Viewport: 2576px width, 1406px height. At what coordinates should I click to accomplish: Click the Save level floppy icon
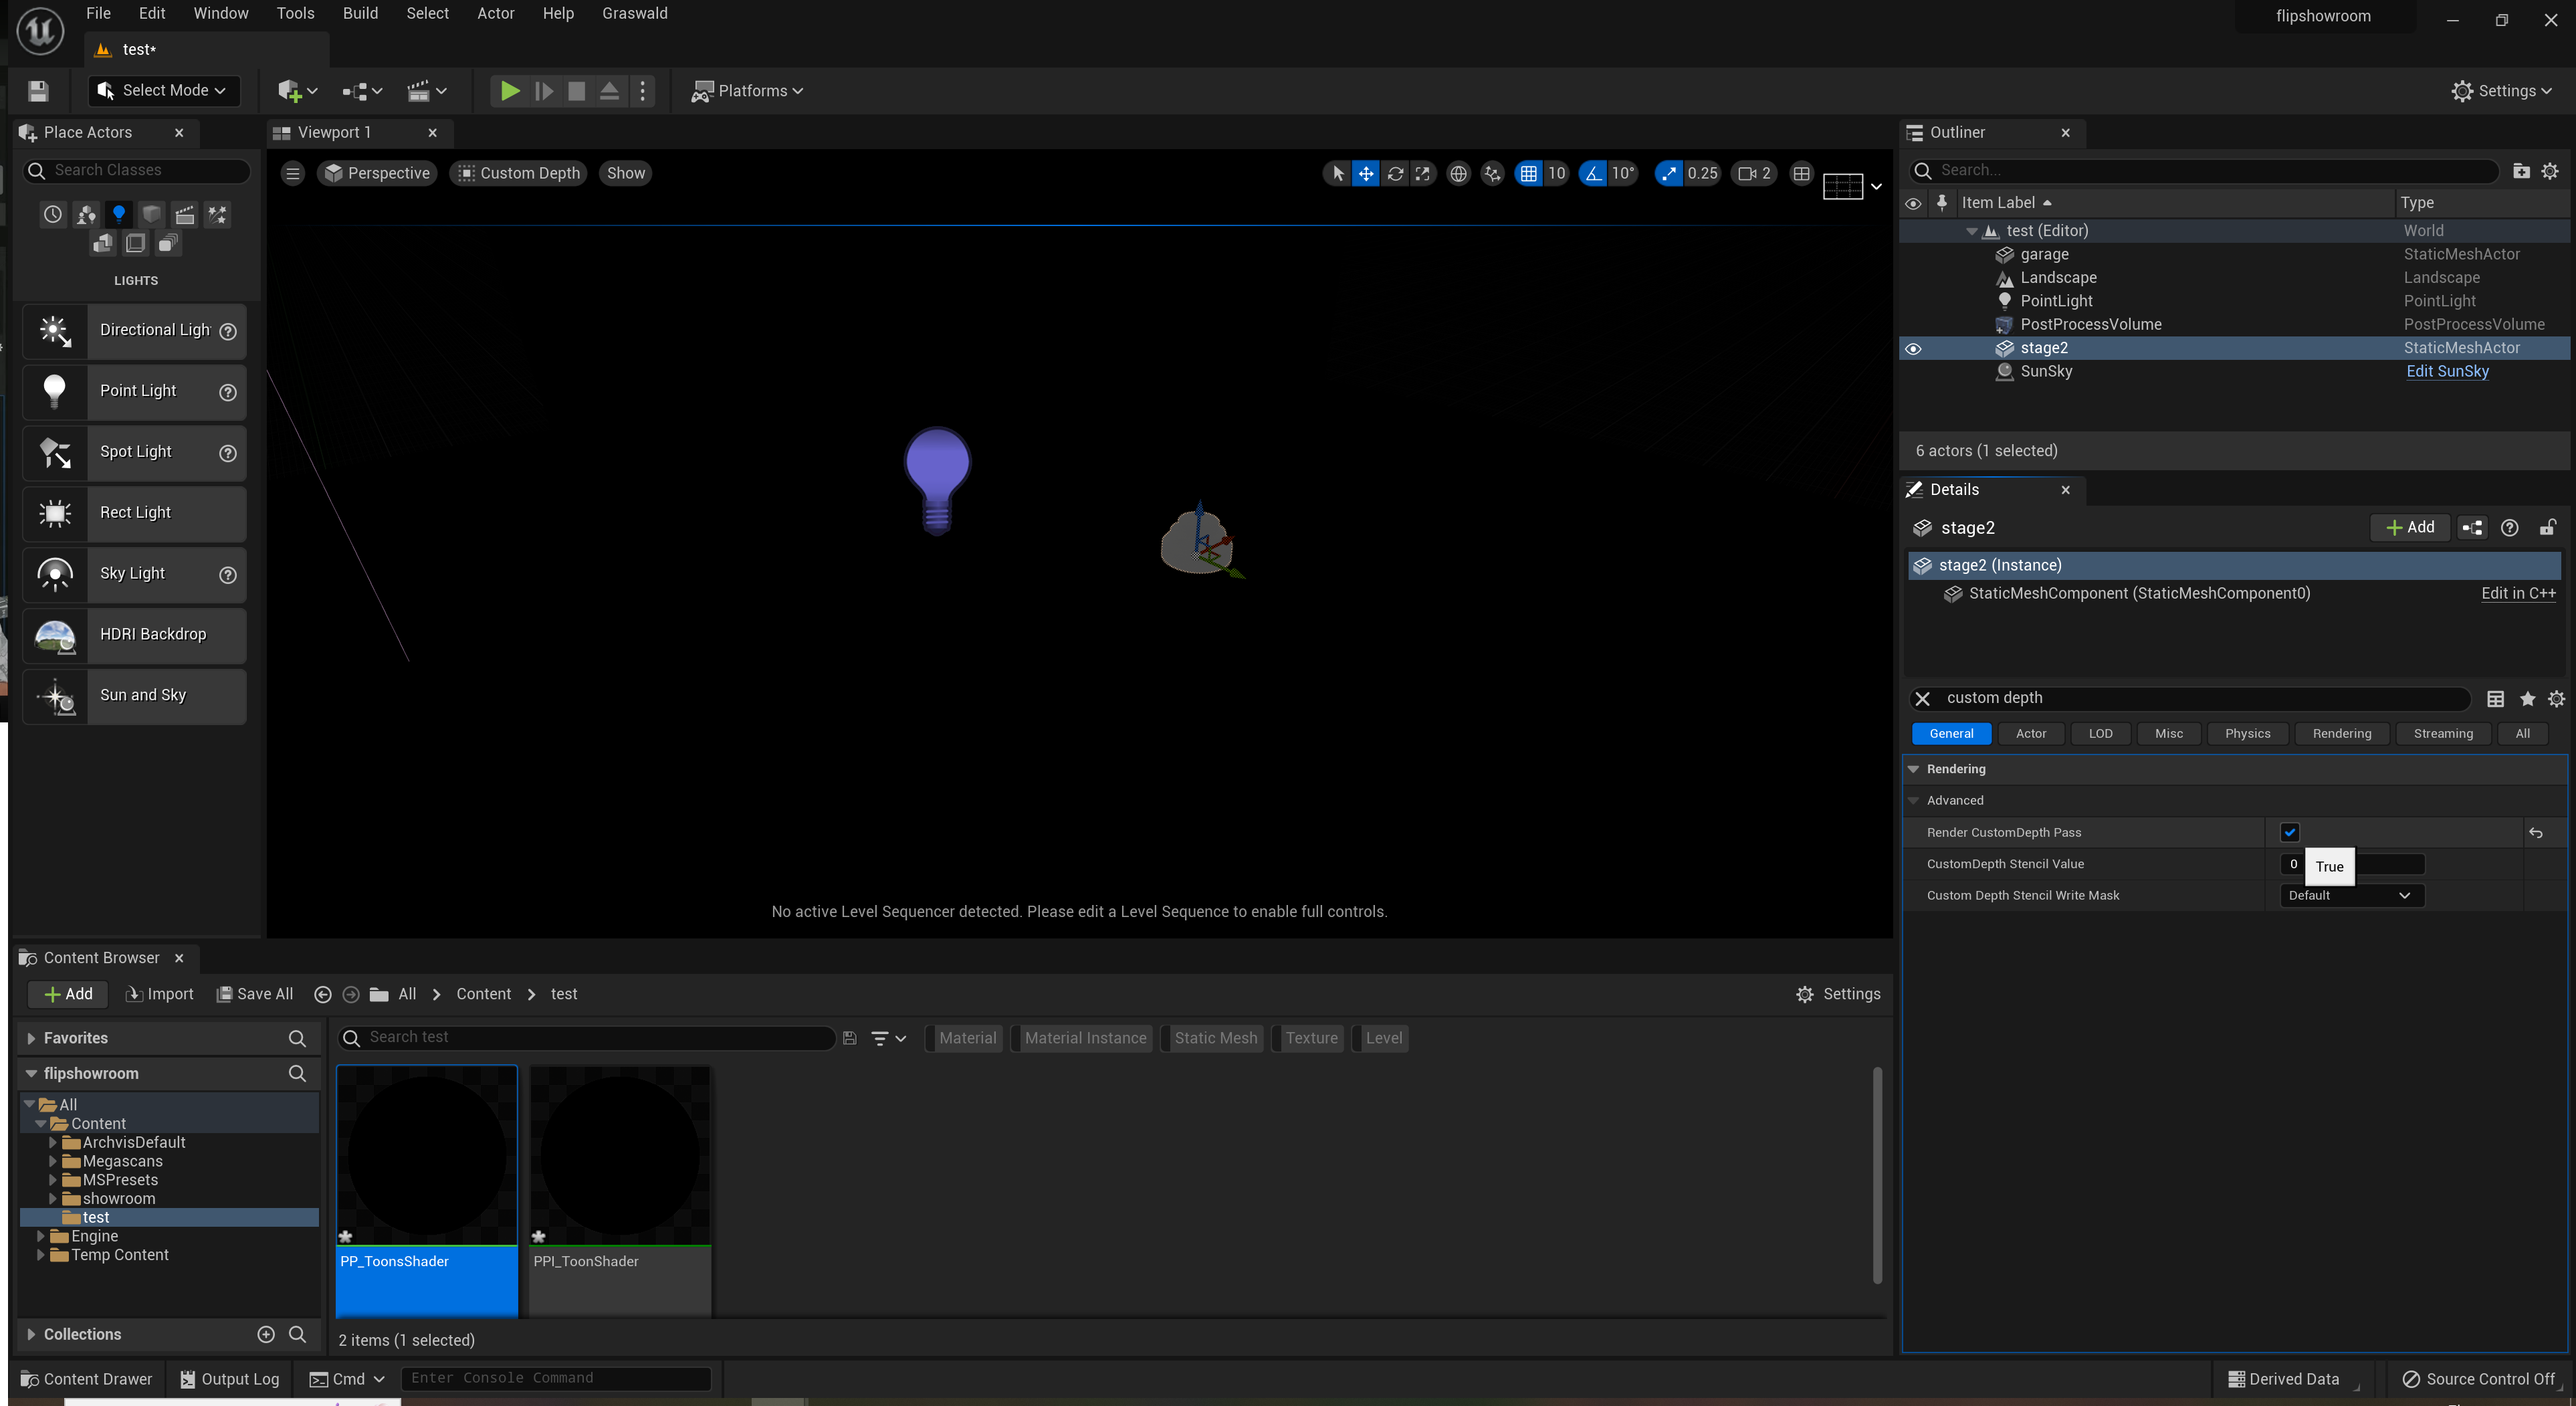coord(38,91)
